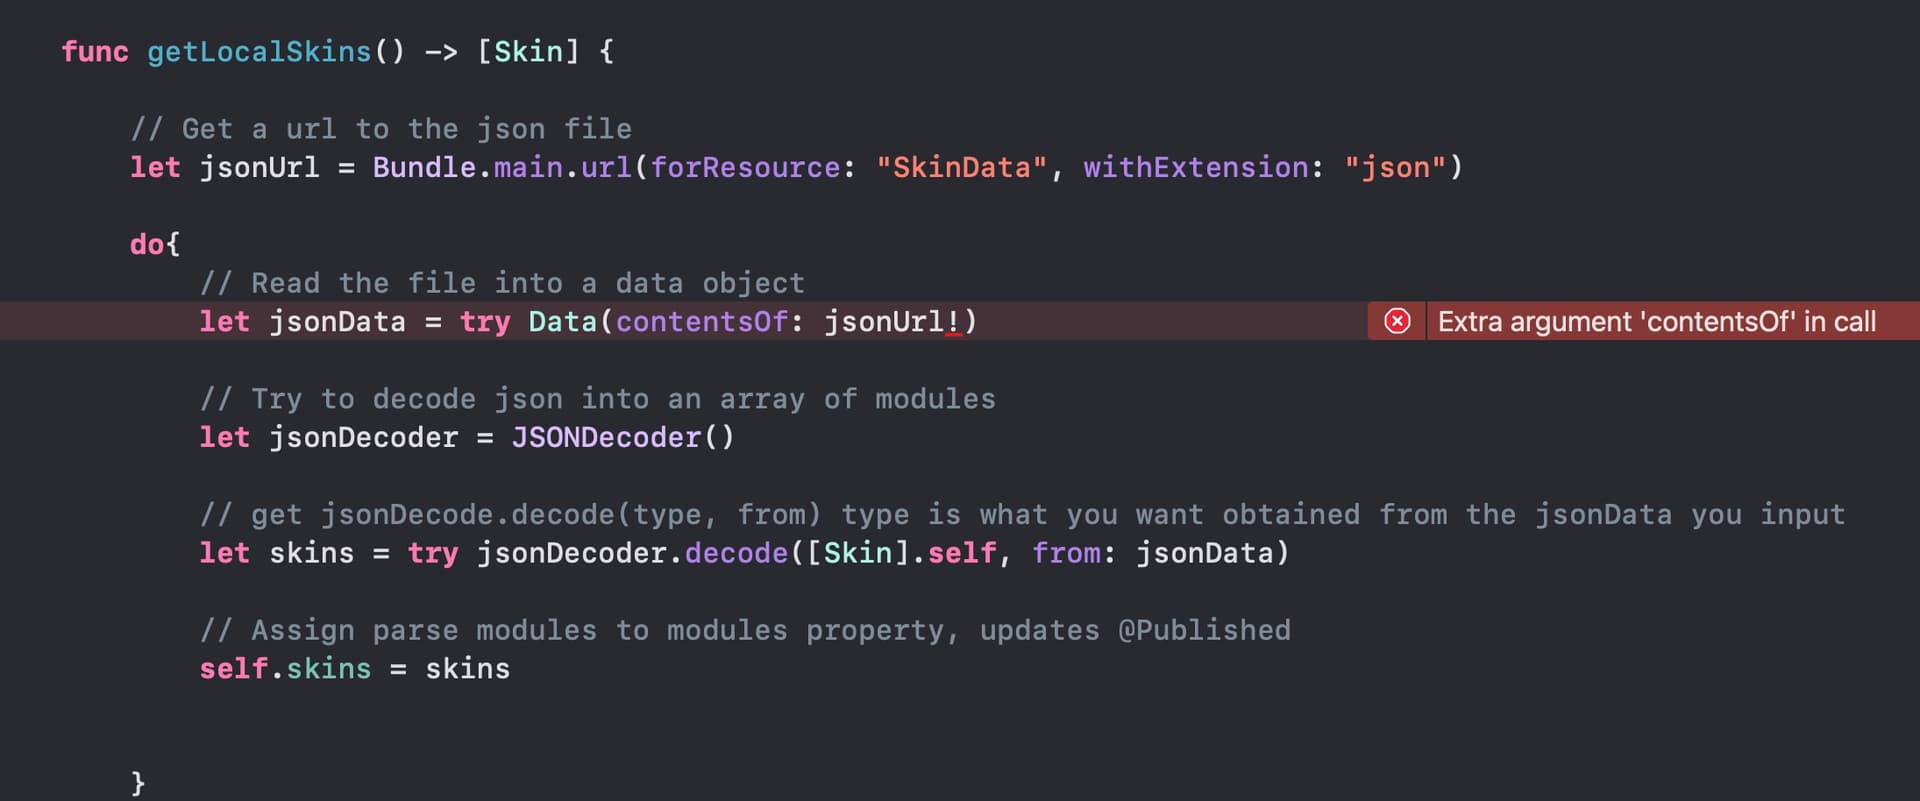Click [Skin].self type argument
This screenshot has width=1920, height=801.
point(902,553)
